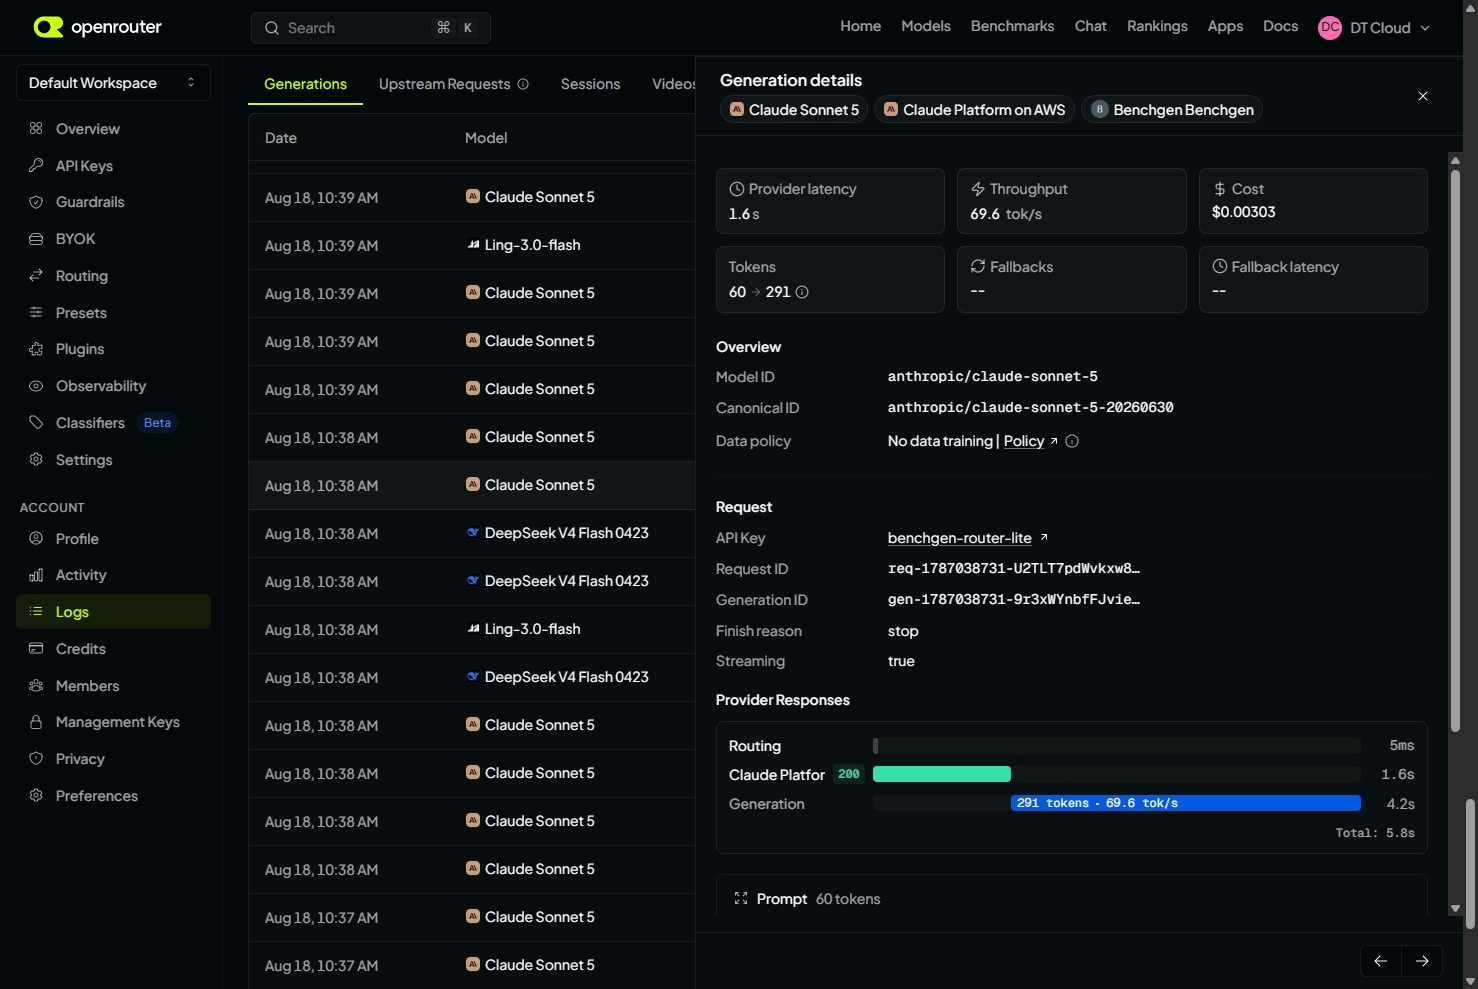Image resolution: width=1478 pixels, height=989 pixels.
Task: Click the green Claude Platform latency bar
Action: coord(942,774)
